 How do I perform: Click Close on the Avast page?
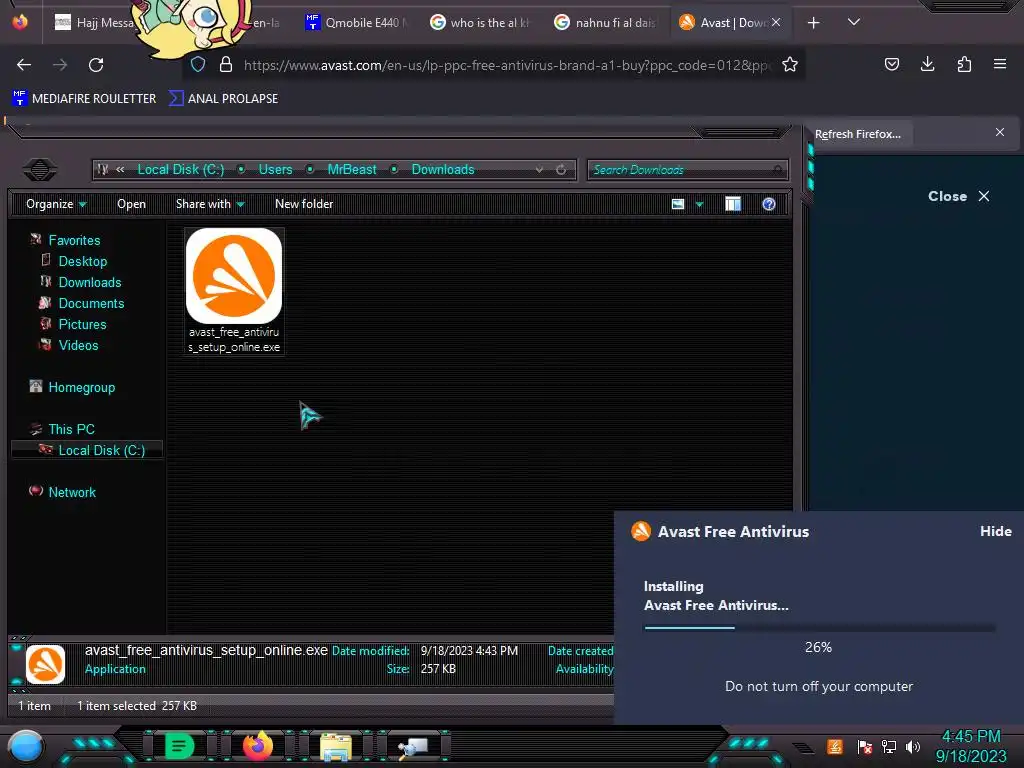(959, 196)
